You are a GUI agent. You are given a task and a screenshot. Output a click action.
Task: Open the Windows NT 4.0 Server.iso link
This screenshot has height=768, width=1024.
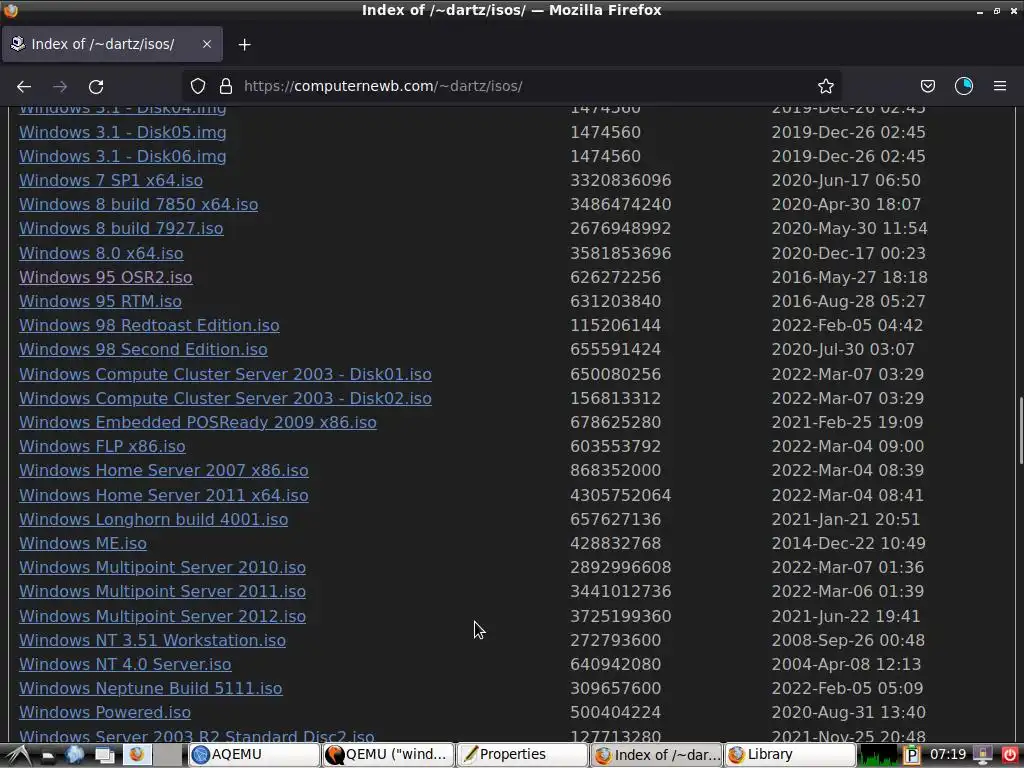click(125, 665)
